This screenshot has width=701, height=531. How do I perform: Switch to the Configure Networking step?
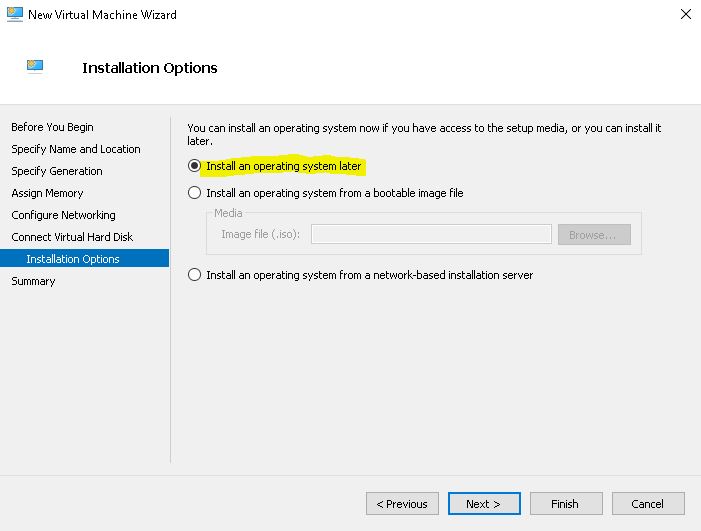pyautogui.click(x=63, y=215)
